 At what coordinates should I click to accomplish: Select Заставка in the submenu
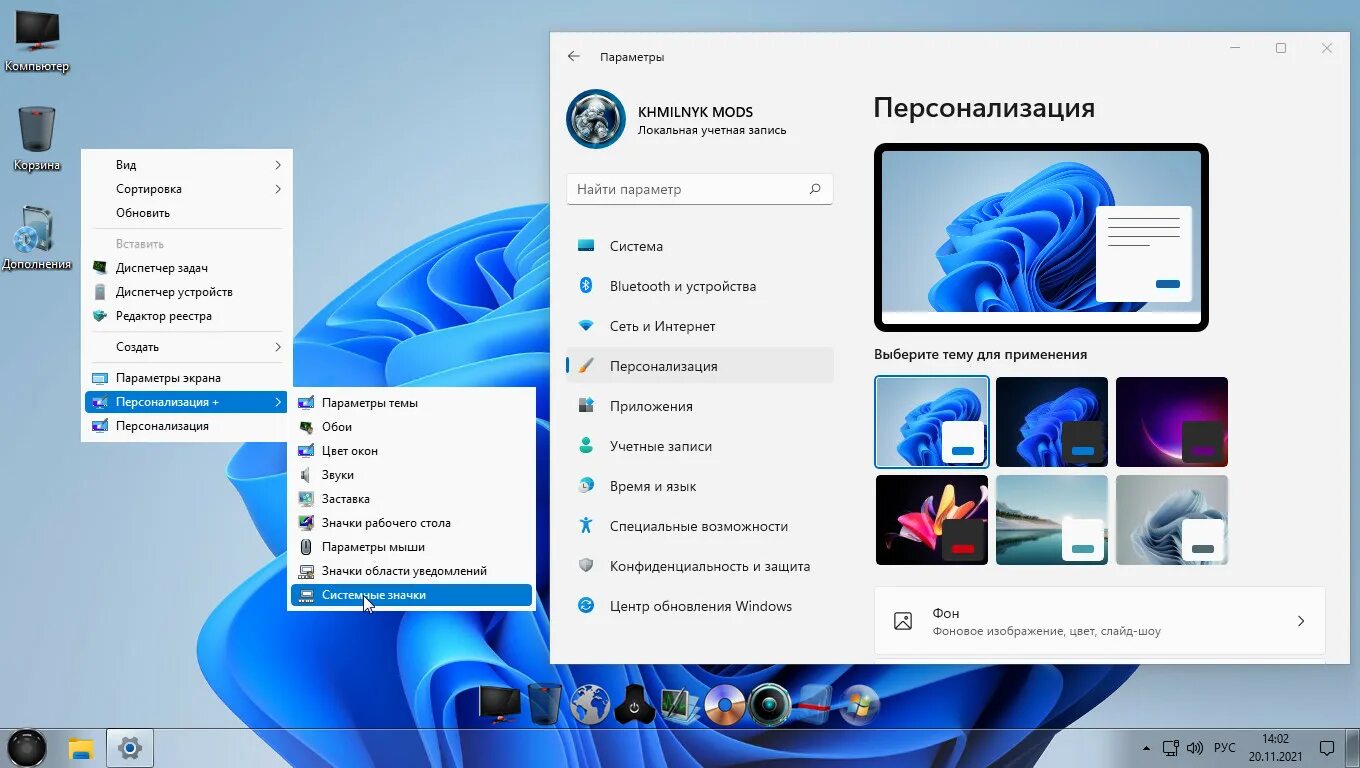coord(412,499)
